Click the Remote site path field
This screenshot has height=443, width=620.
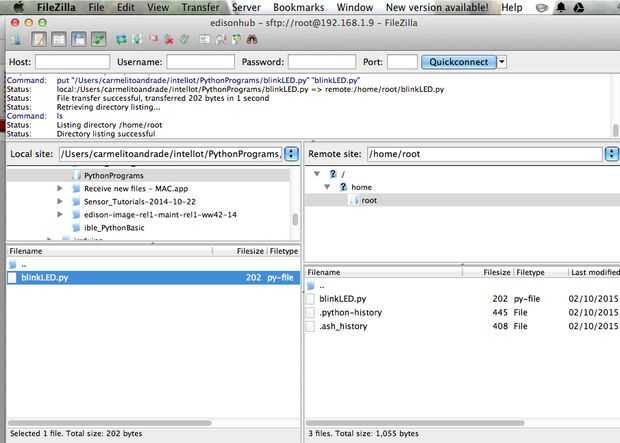tap(484, 154)
